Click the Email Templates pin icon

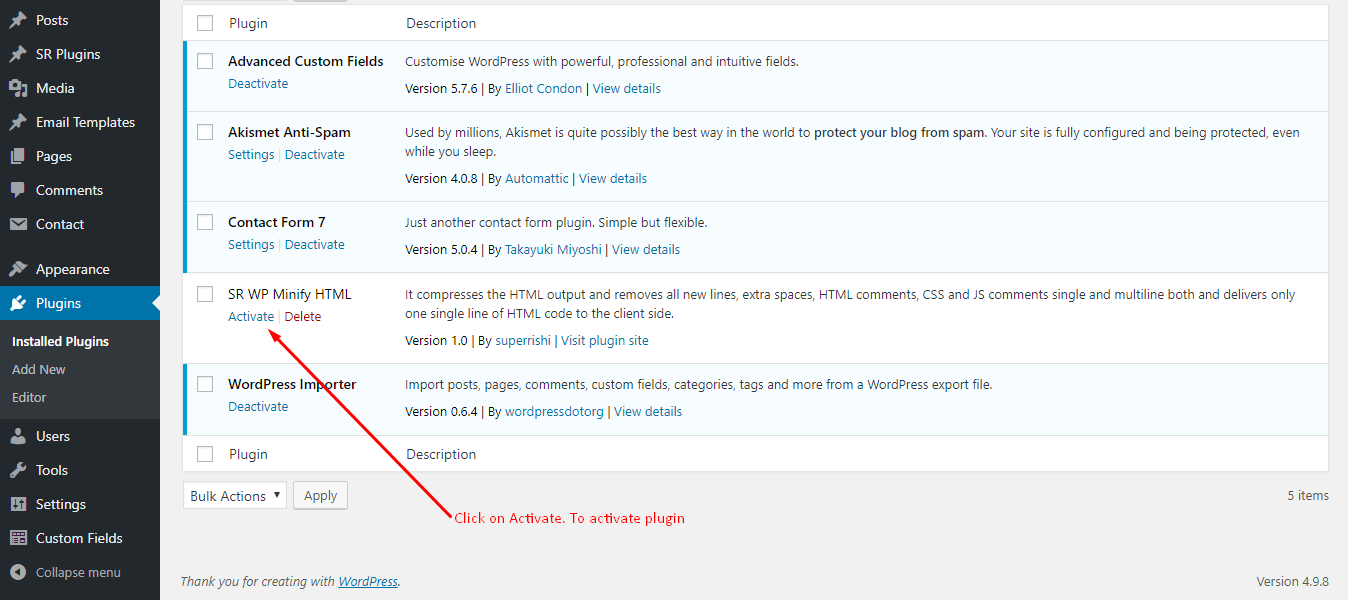pyautogui.click(x=18, y=122)
